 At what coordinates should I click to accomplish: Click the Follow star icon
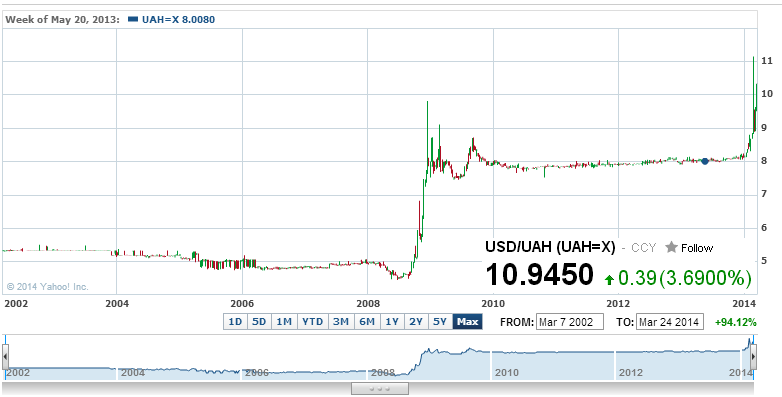pyautogui.click(x=671, y=247)
